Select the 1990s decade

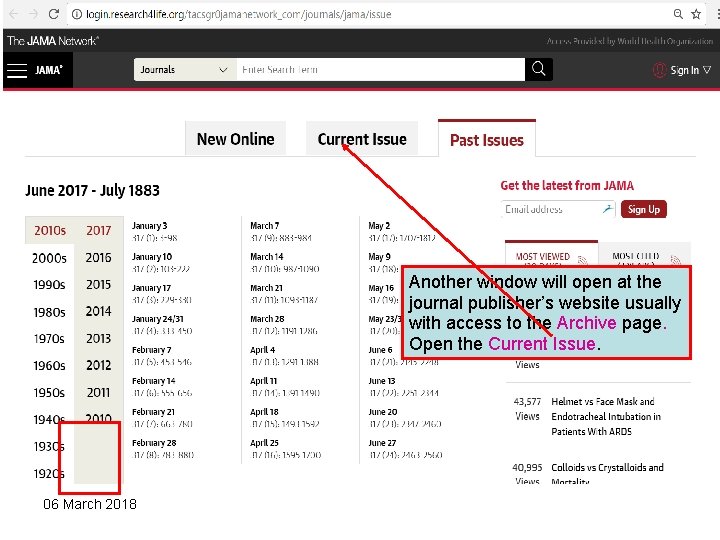coord(49,285)
